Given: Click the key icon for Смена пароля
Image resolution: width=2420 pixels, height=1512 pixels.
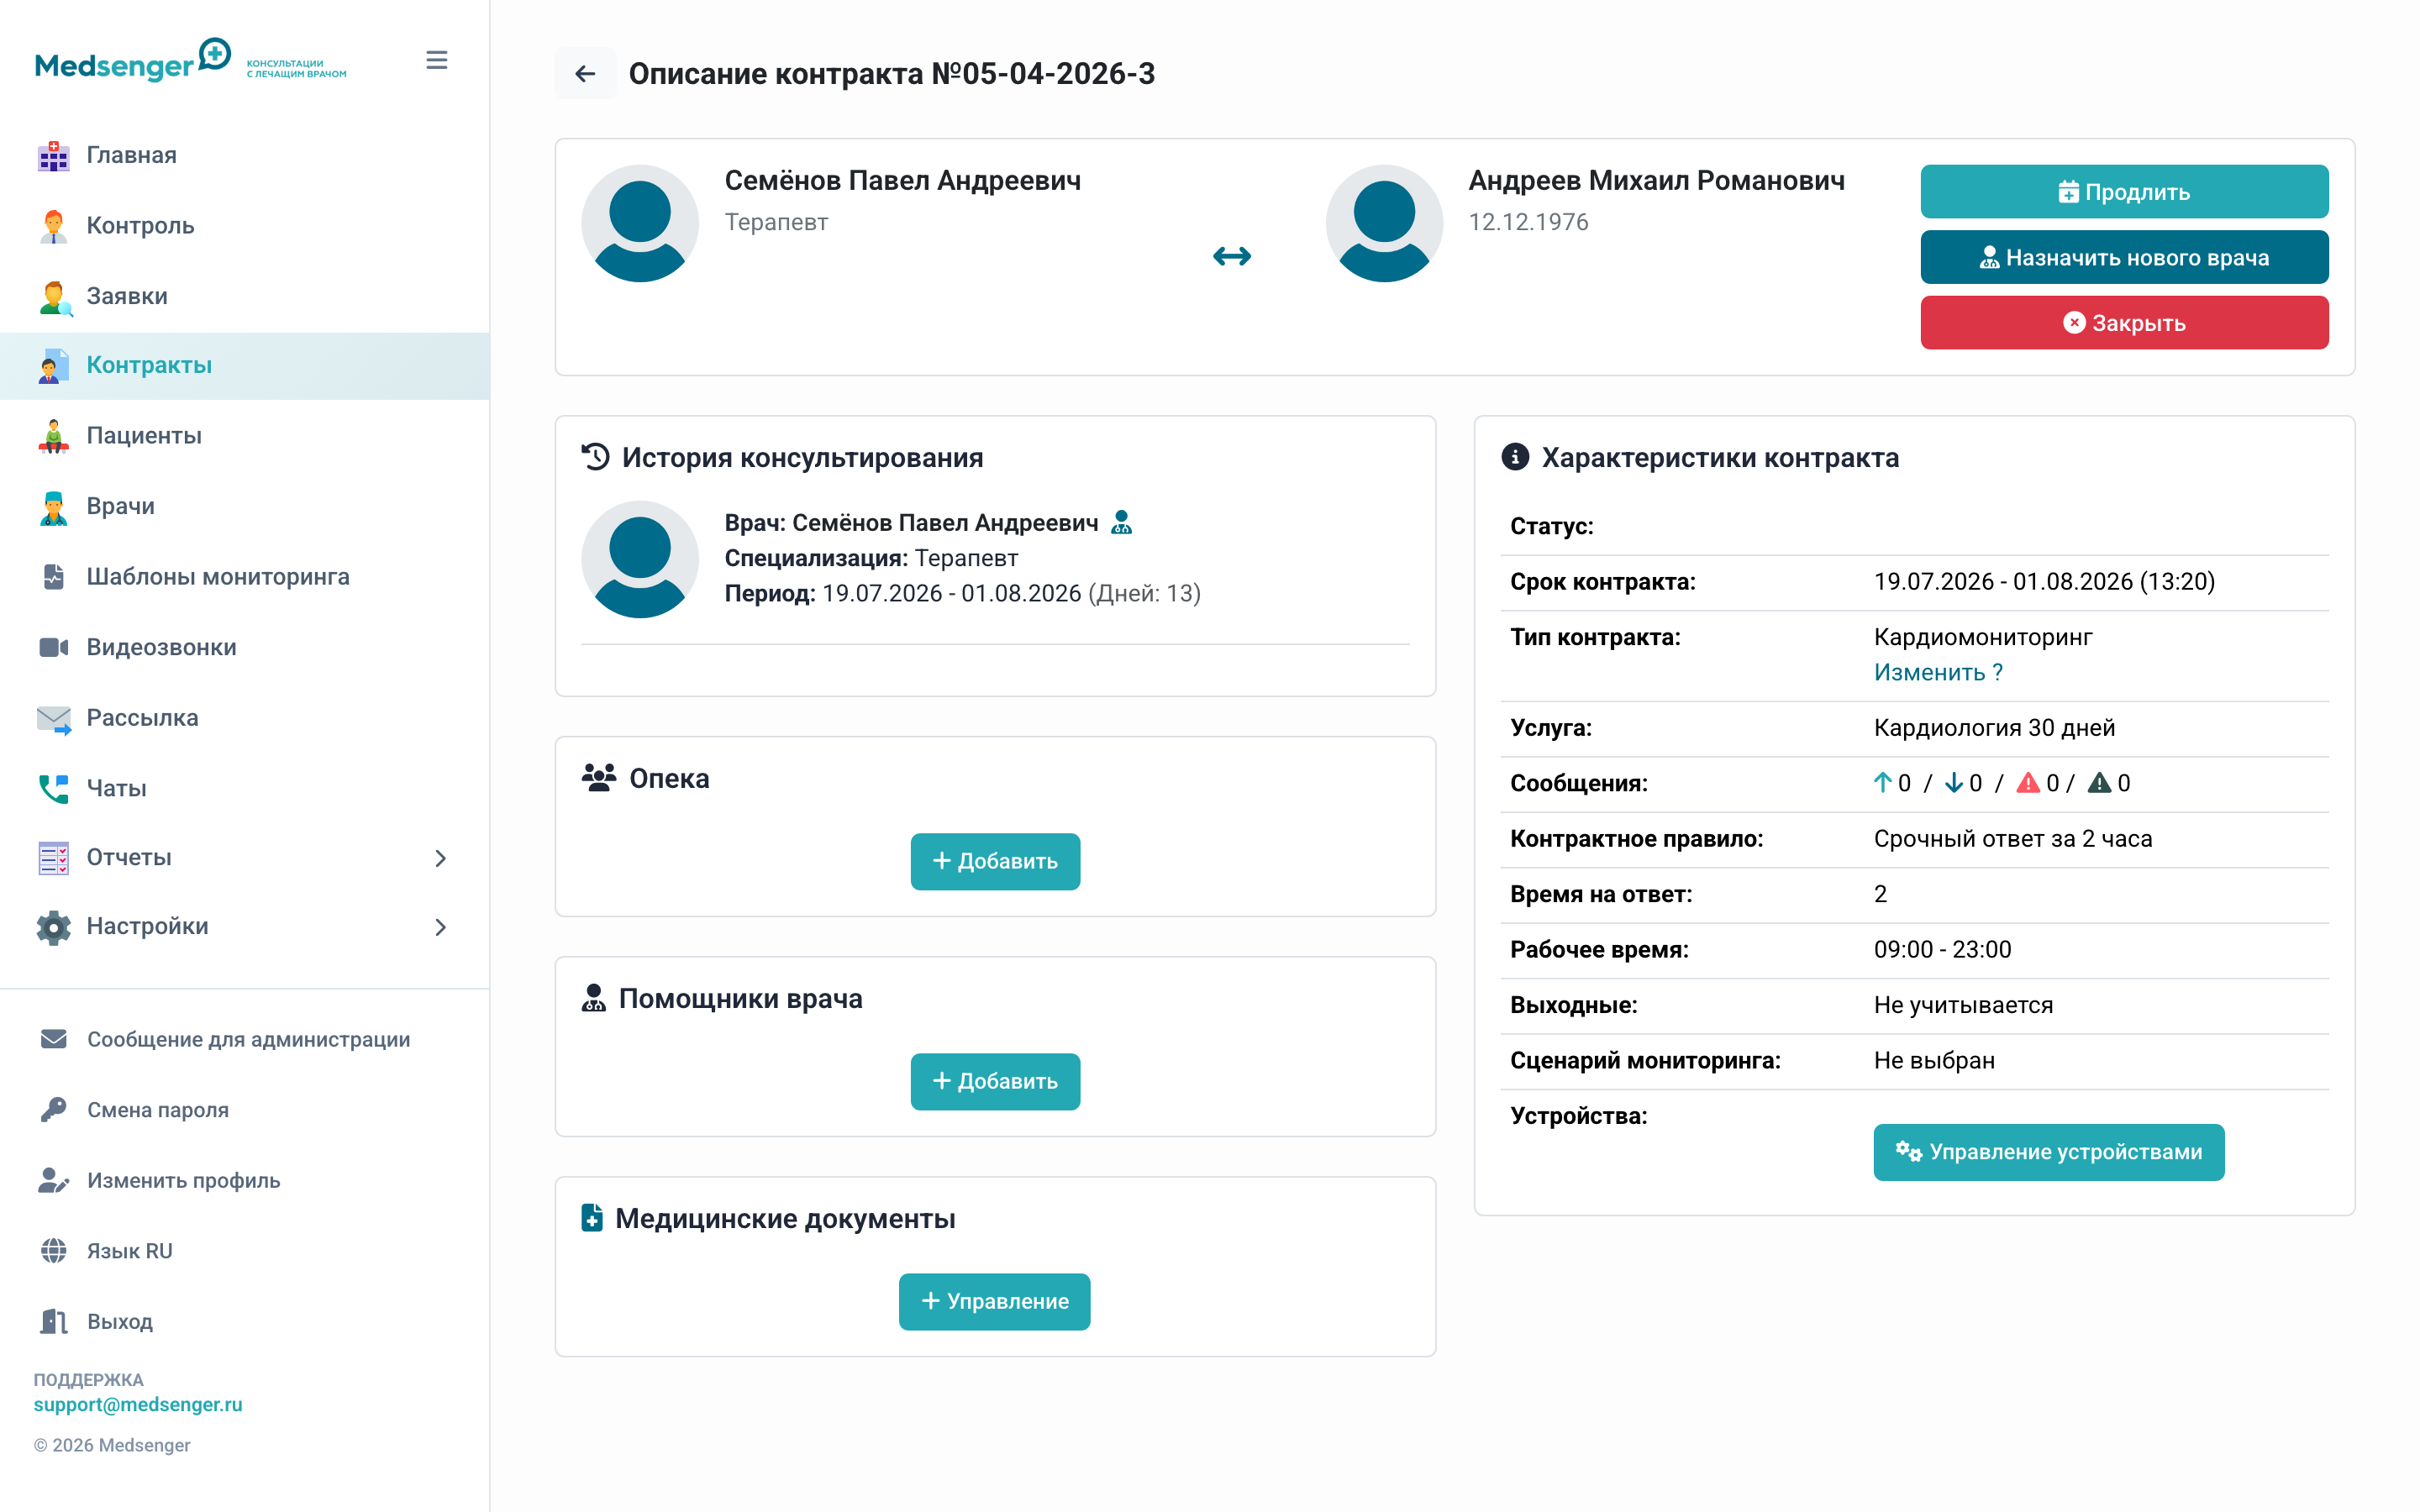Looking at the screenshot, I should point(54,1110).
